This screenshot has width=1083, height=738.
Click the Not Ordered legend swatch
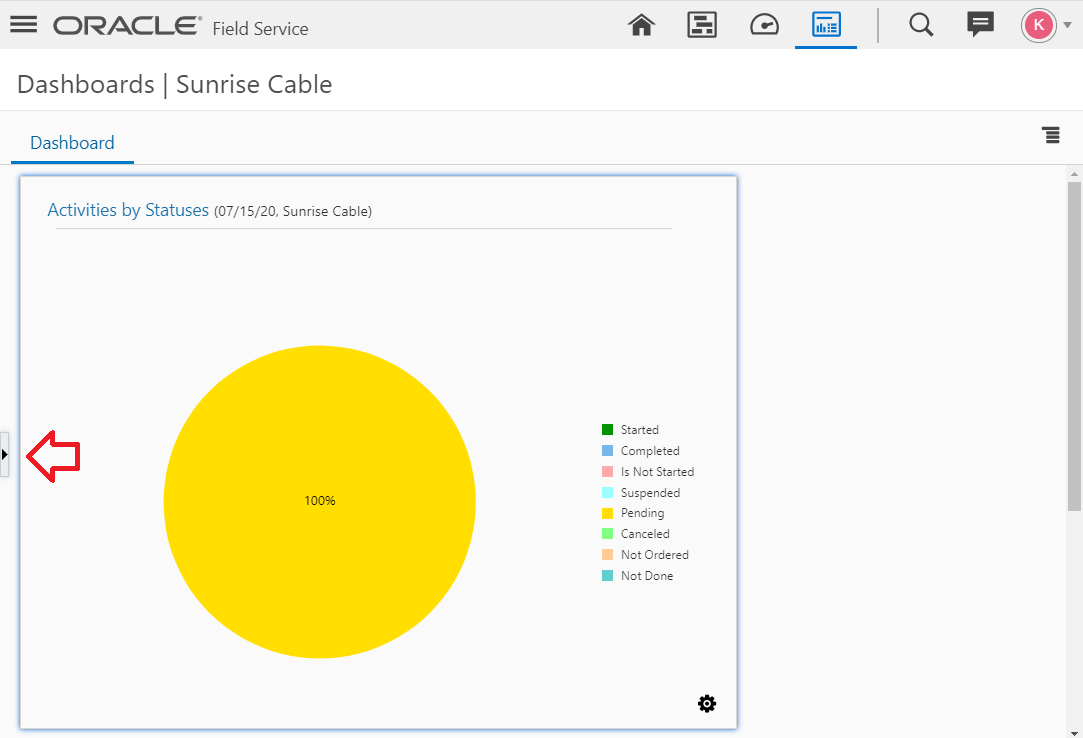coord(607,554)
